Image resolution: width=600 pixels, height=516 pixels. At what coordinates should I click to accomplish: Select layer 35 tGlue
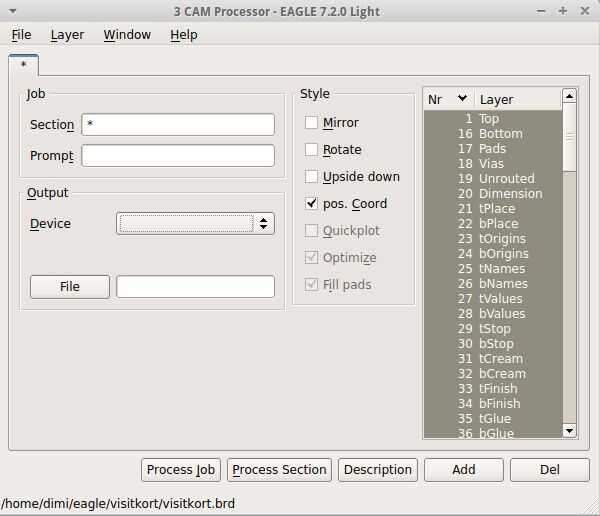coord(493,418)
